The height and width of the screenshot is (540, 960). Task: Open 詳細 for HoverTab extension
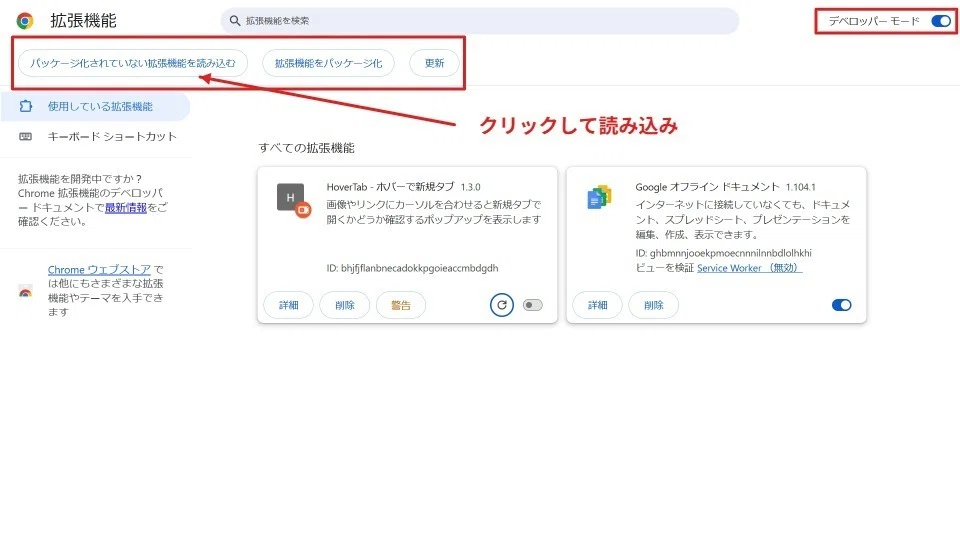[x=288, y=305]
